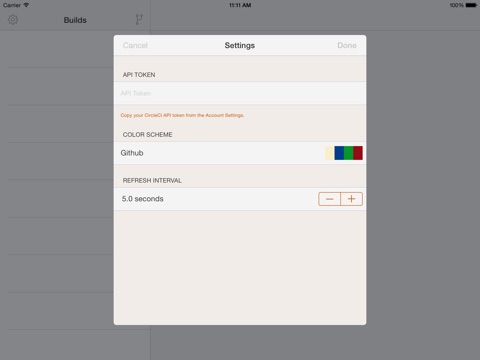Focus the API Token input field
This screenshot has height=360, width=480.
[x=240, y=93]
